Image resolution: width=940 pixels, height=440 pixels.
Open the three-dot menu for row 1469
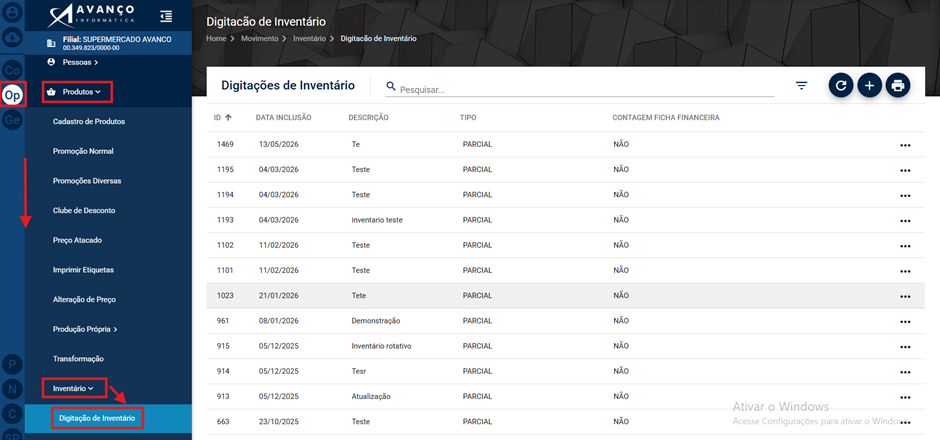click(x=905, y=145)
